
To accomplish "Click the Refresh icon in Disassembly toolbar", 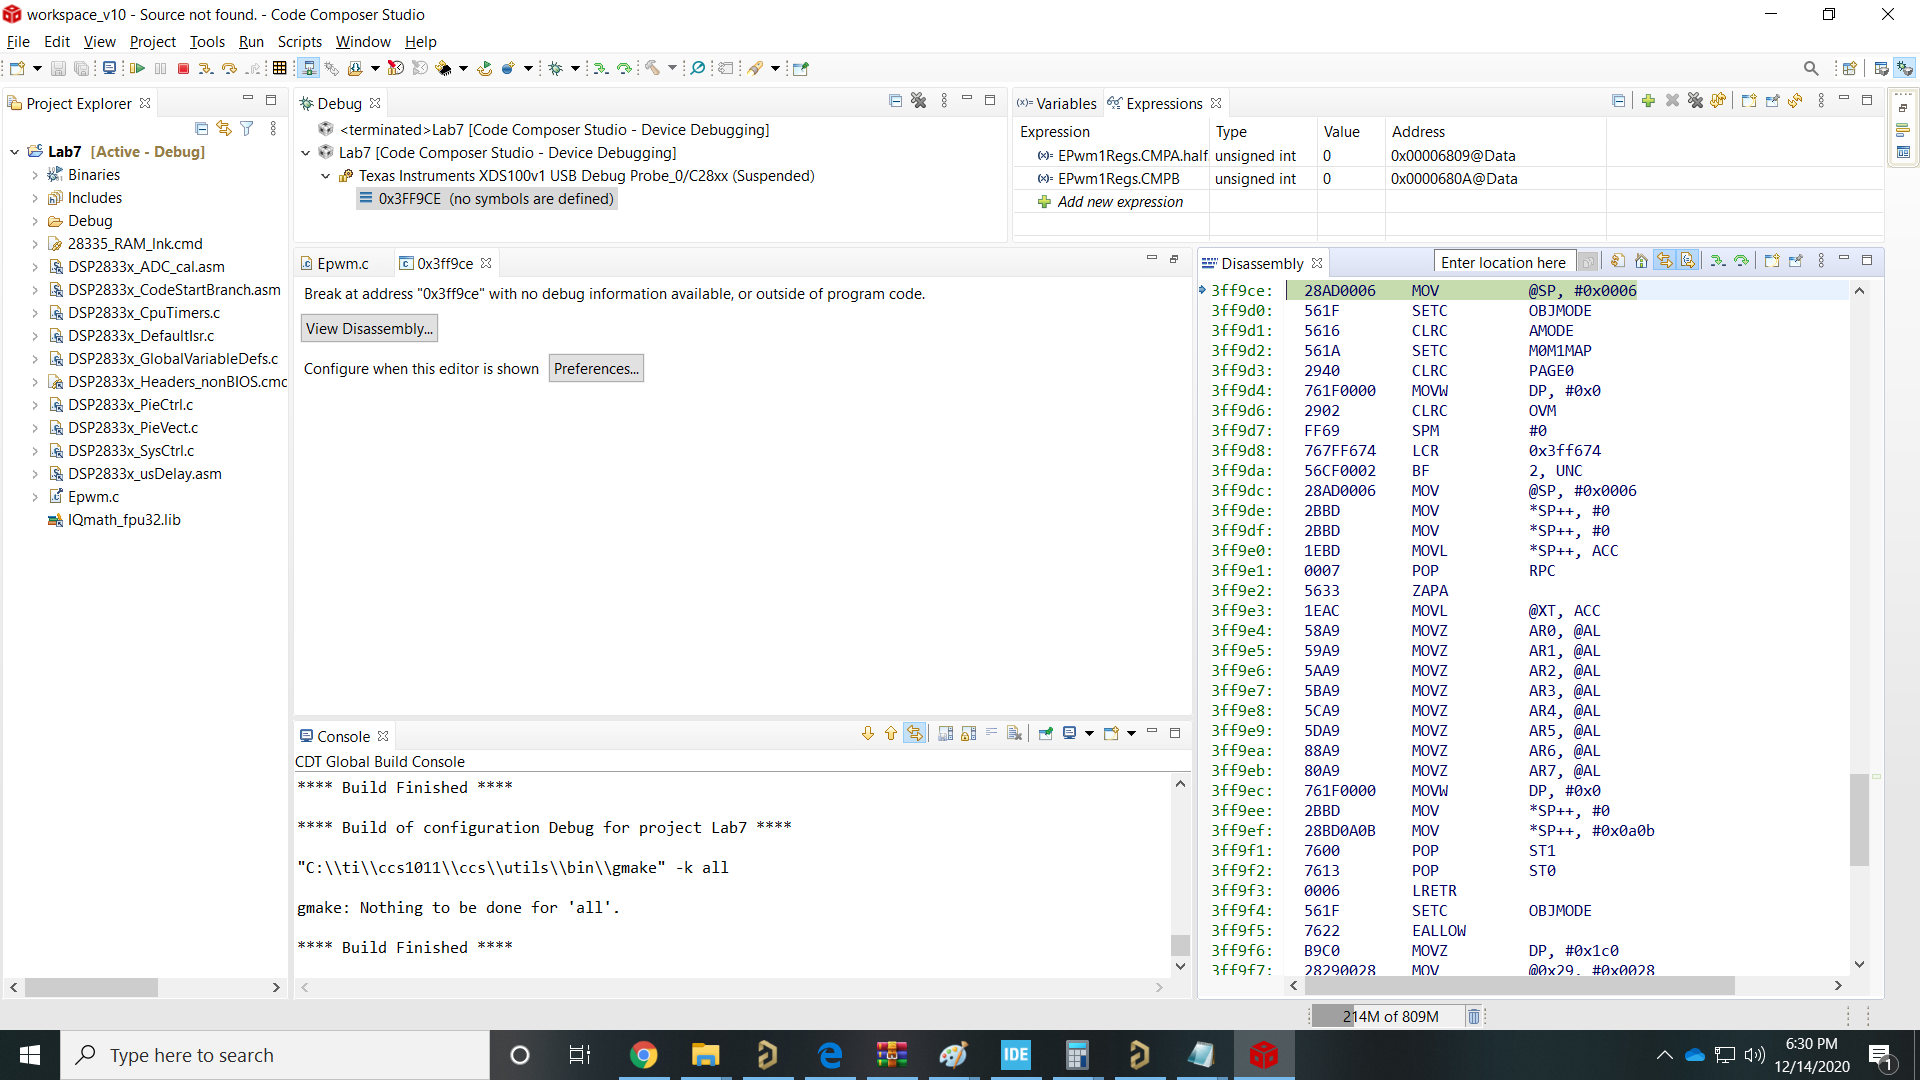I will click(x=1618, y=260).
